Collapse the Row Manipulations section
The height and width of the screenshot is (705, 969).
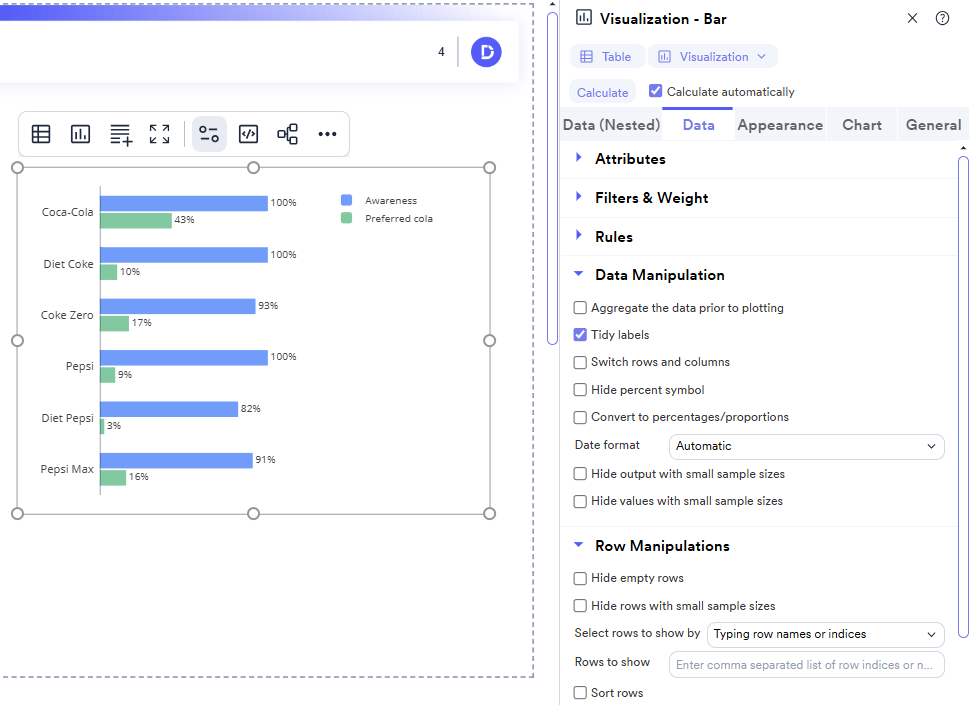(662, 546)
